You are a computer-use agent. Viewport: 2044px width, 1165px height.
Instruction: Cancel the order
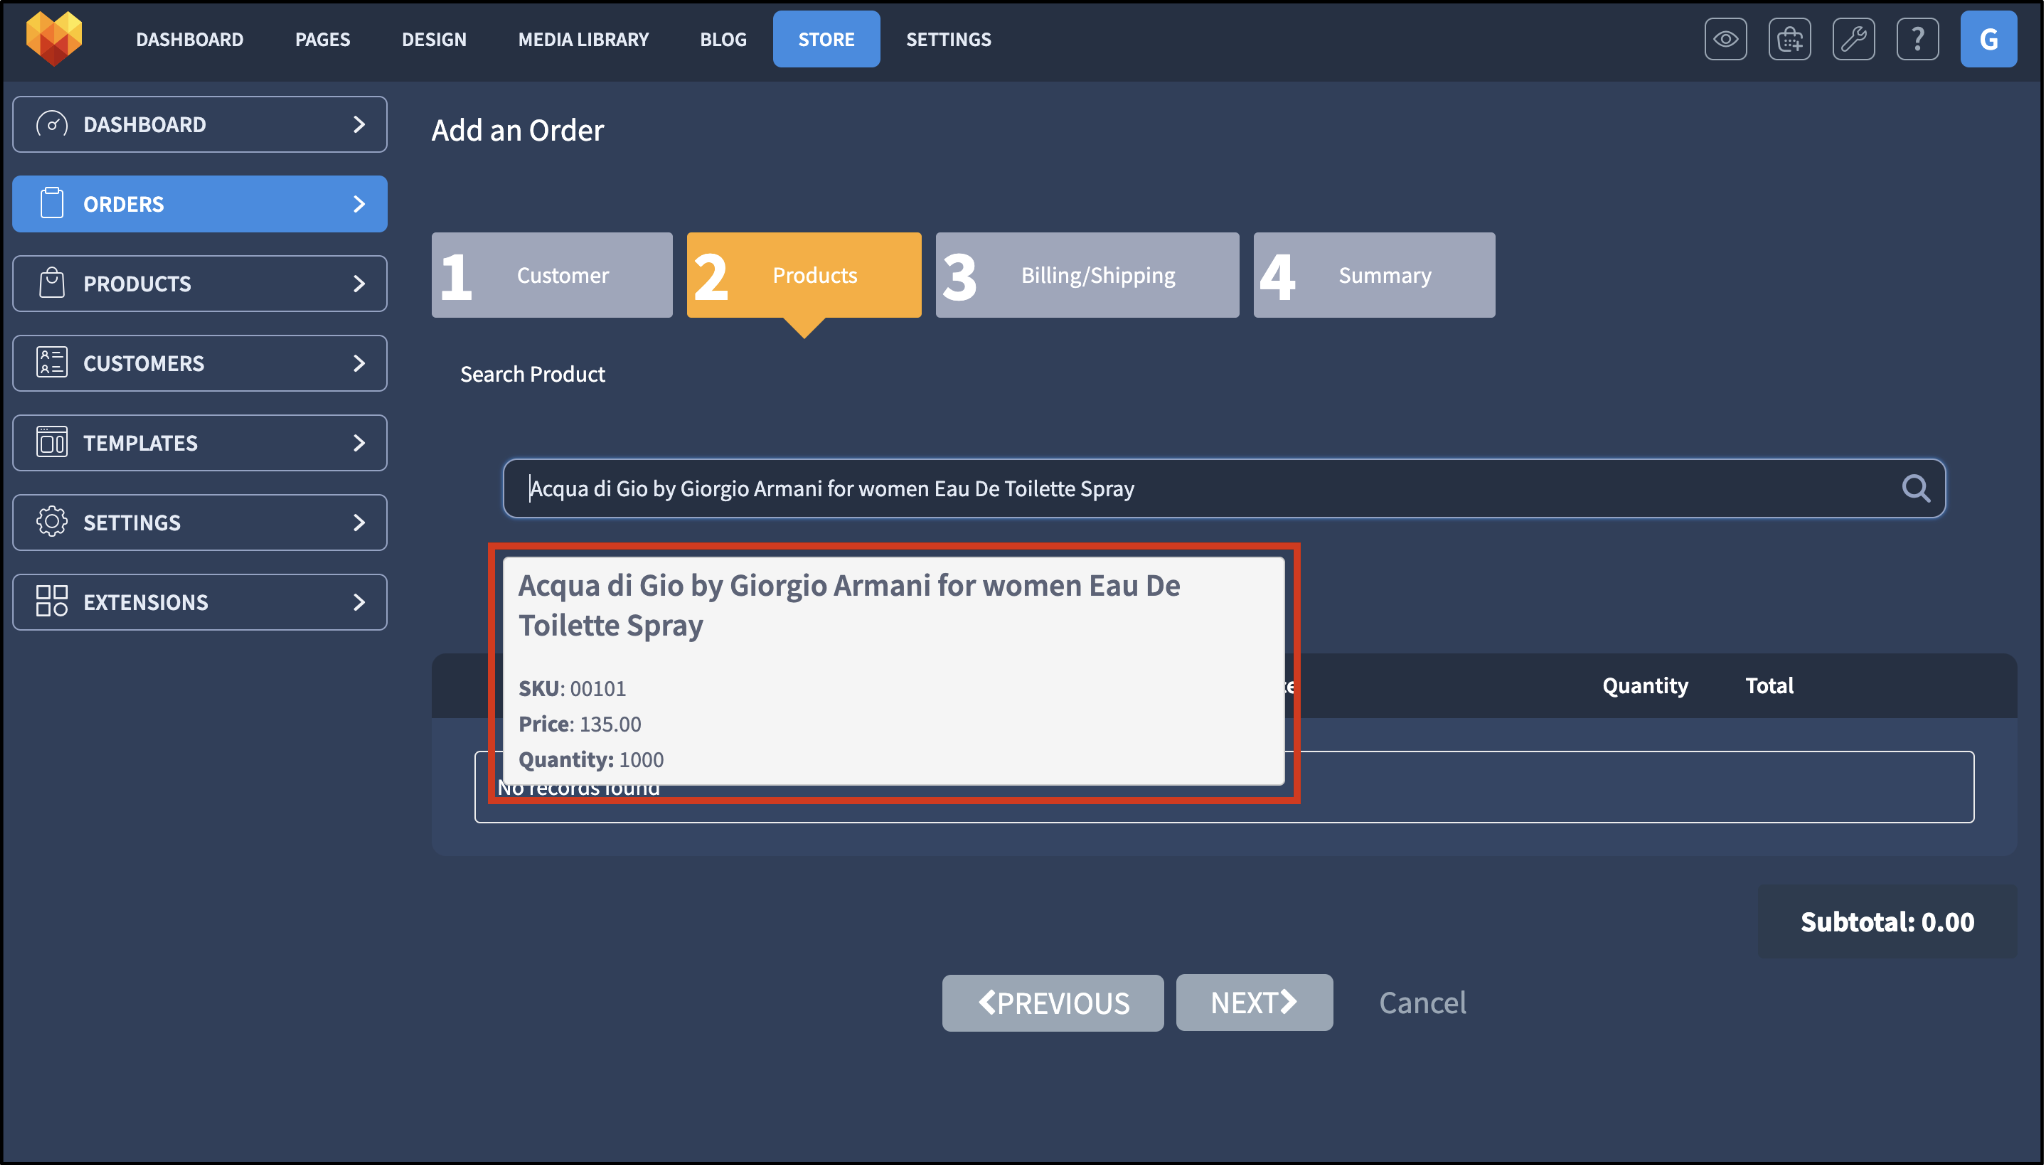[1422, 1002]
